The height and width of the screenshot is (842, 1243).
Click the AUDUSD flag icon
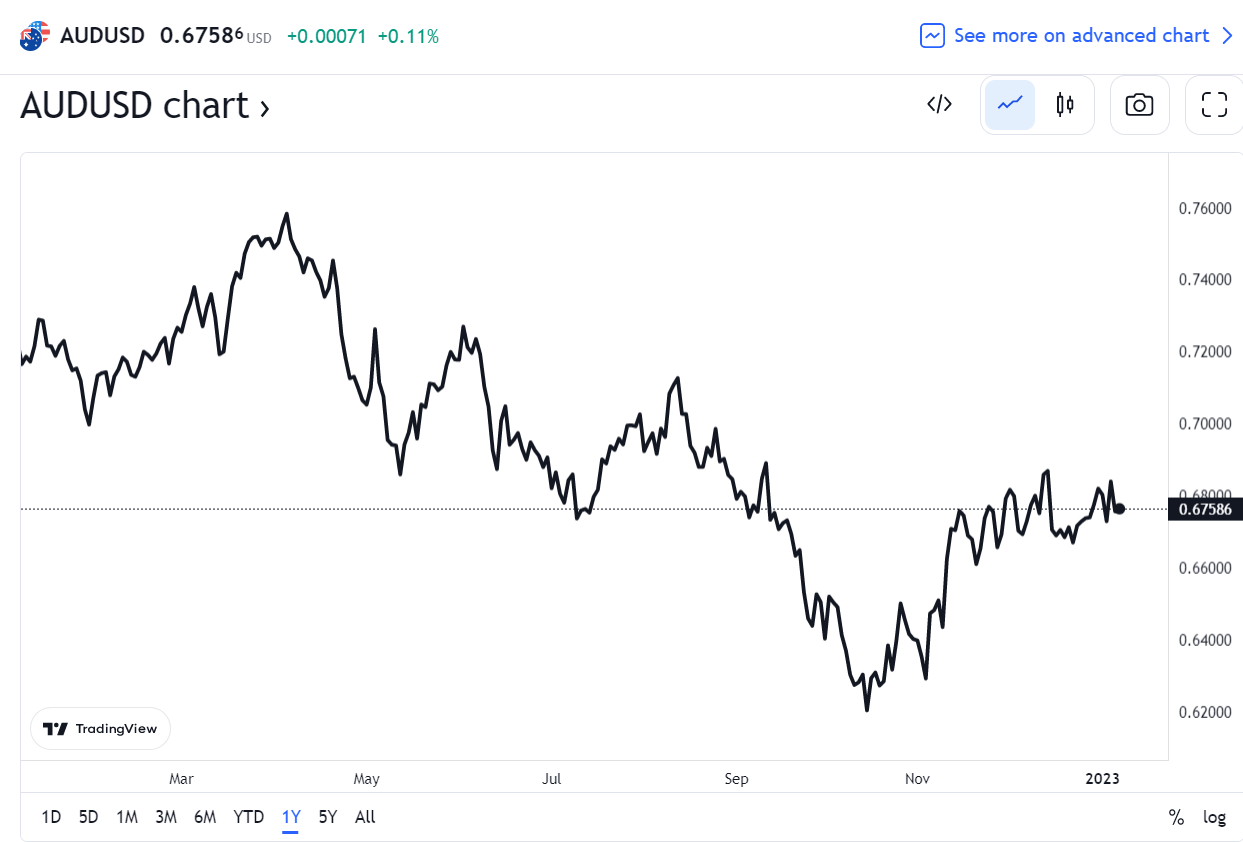34,36
